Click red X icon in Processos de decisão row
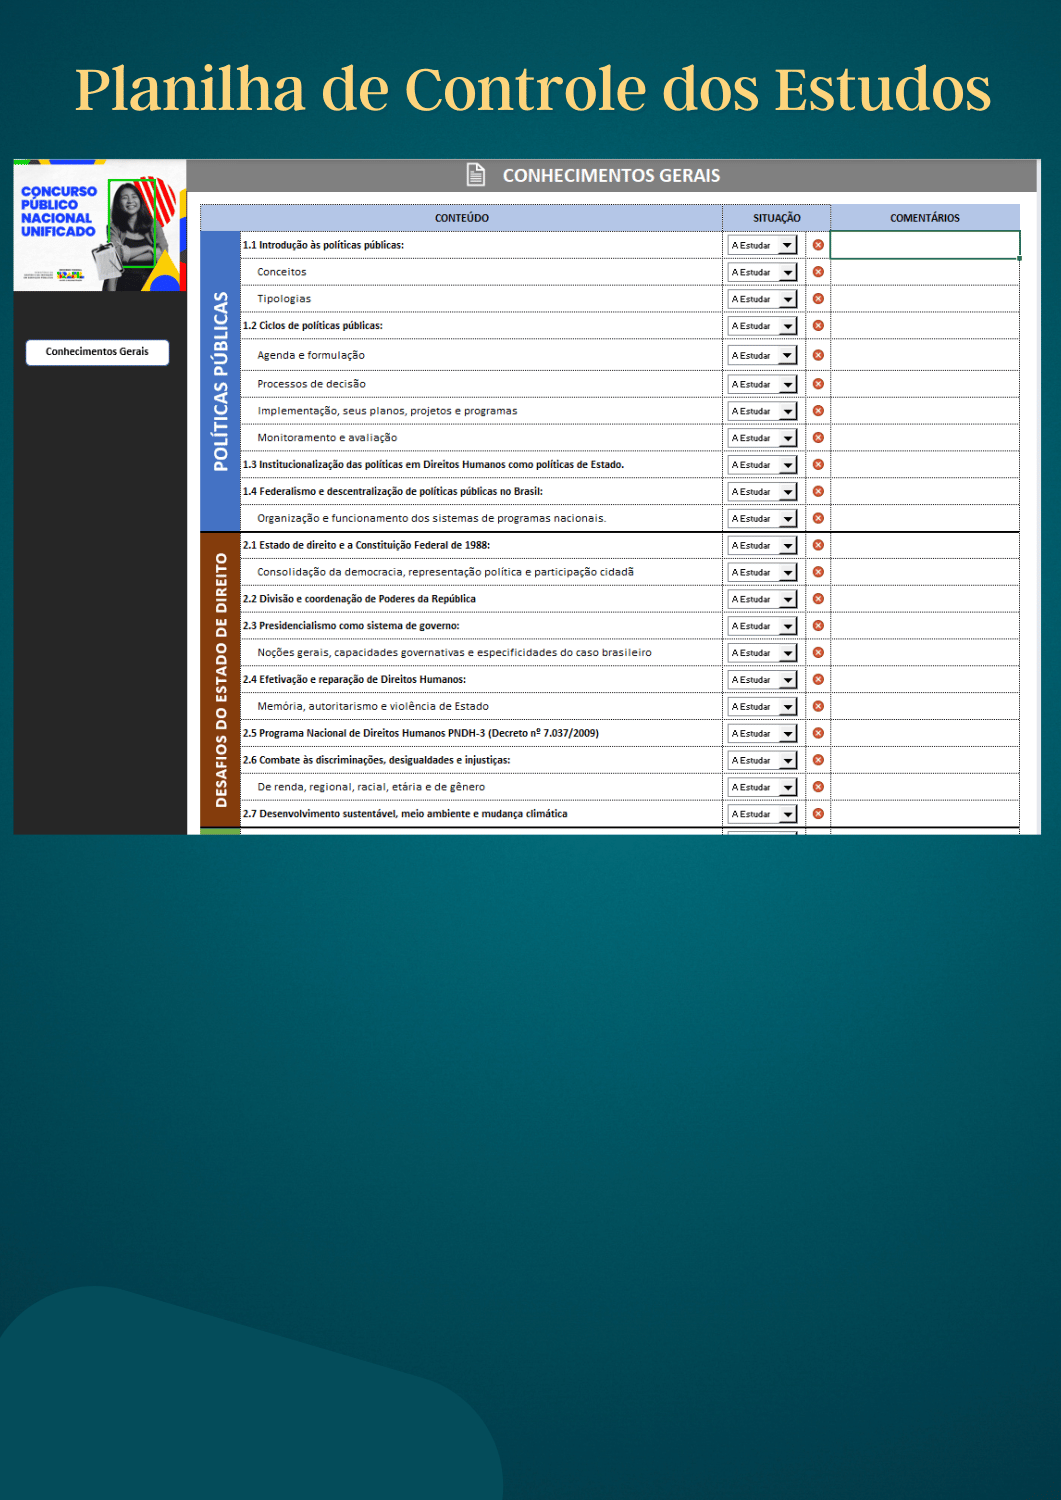1061x1500 pixels. [818, 384]
